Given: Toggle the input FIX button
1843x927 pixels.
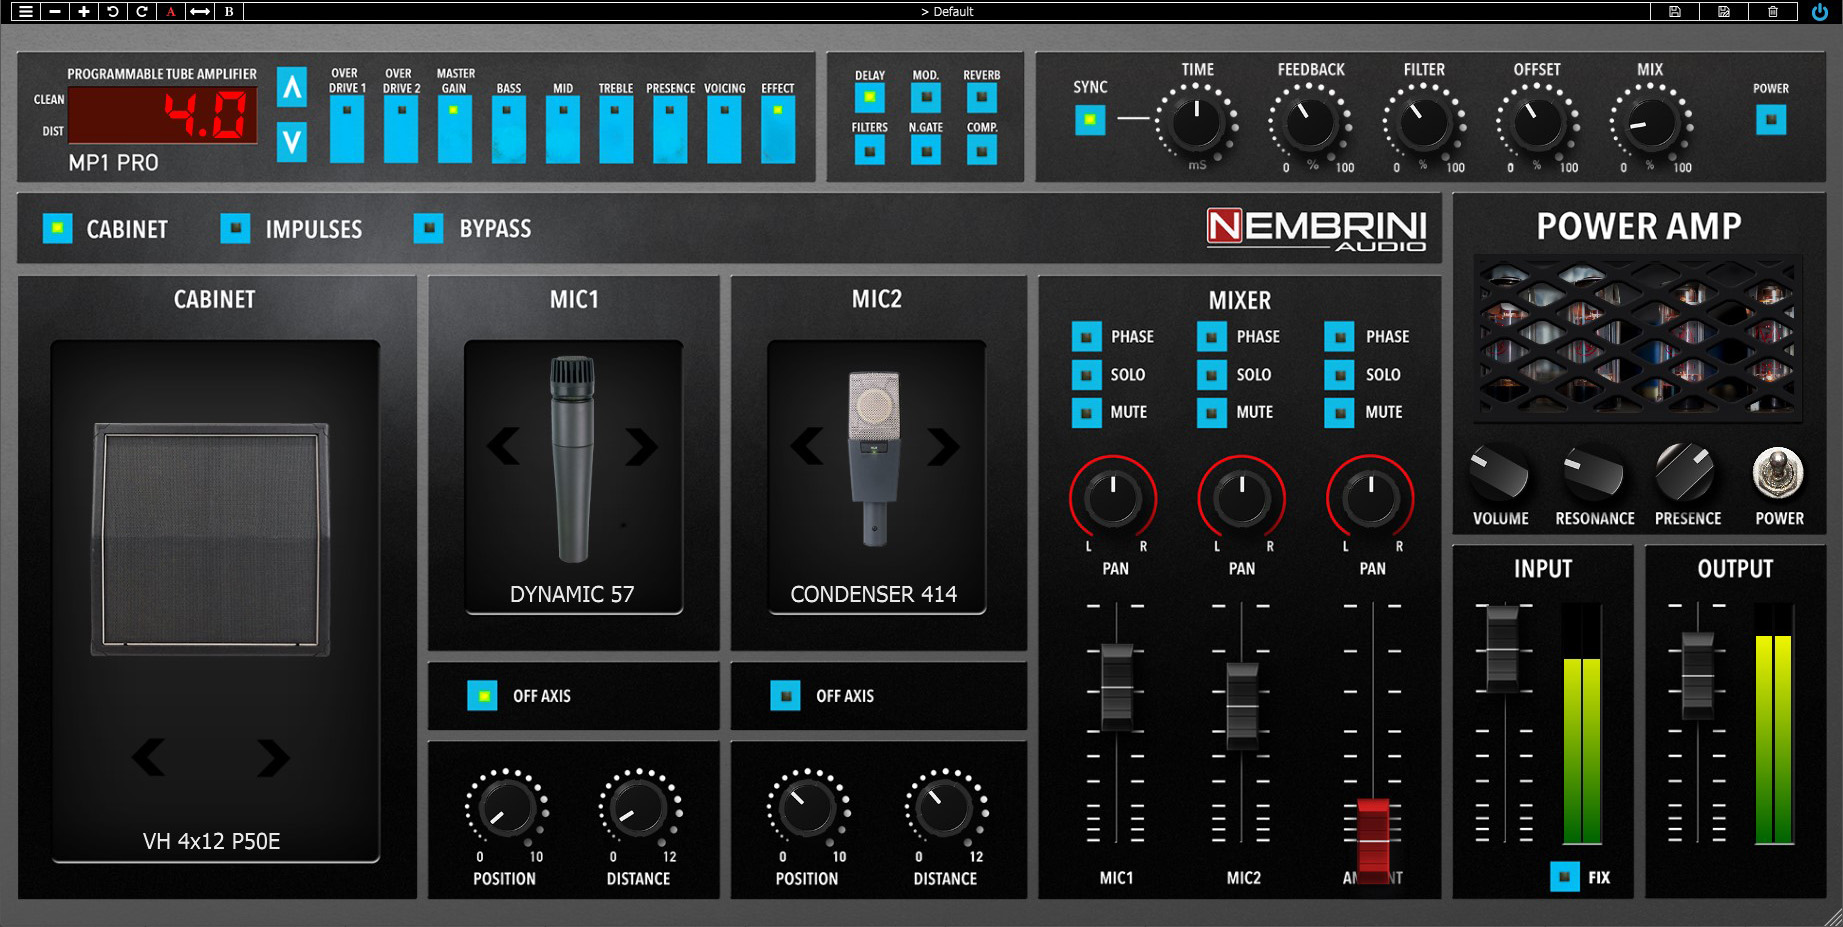Looking at the screenshot, I should click(1565, 877).
